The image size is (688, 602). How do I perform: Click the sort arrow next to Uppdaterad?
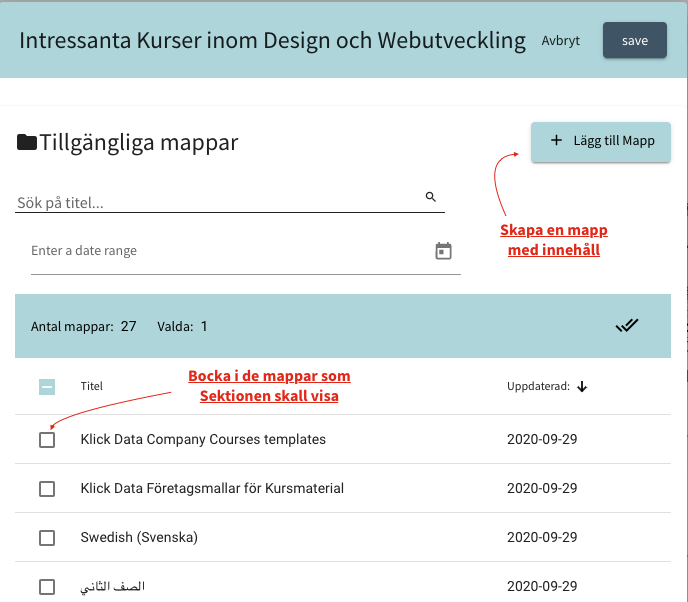[x=582, y=387]
